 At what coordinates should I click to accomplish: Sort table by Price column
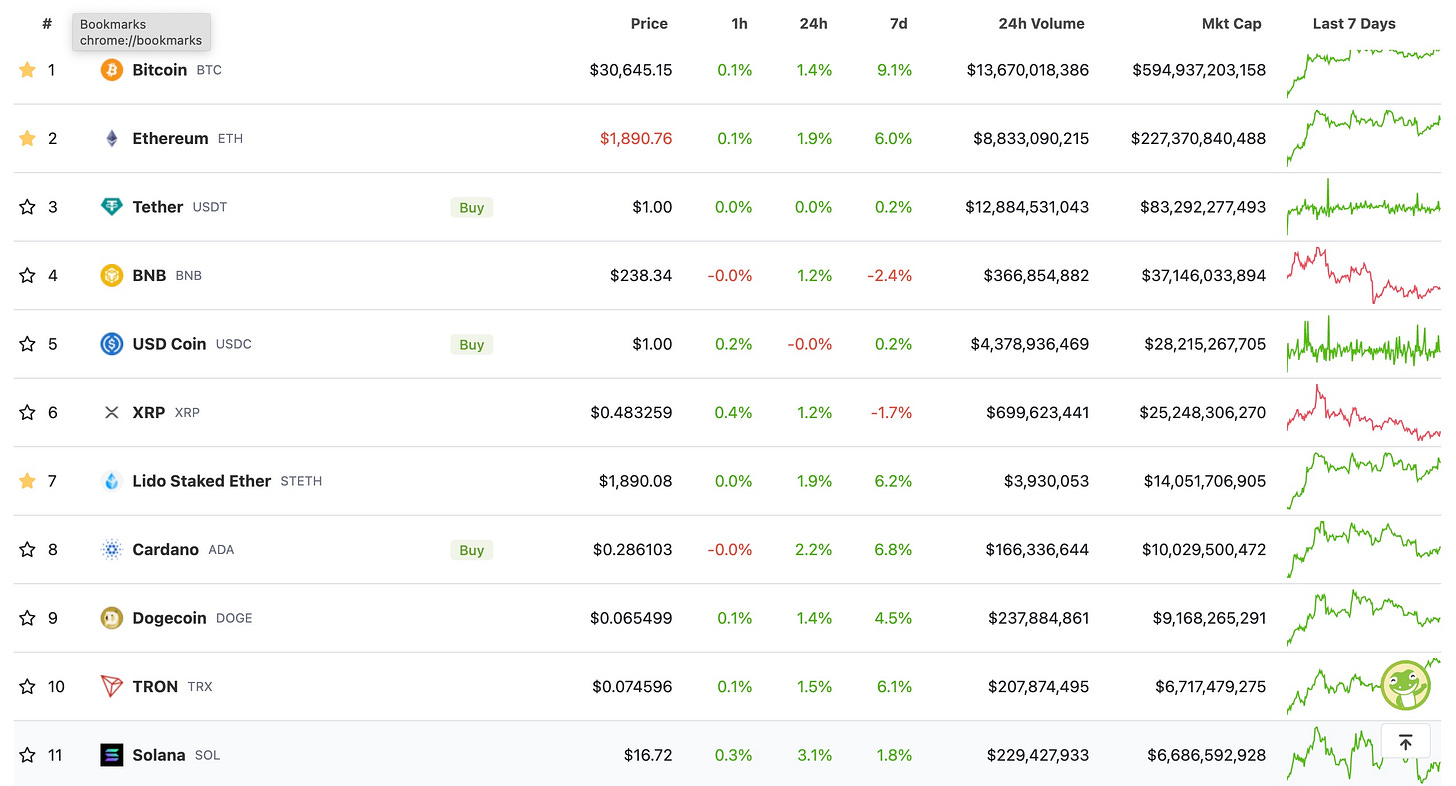[649, 23]
